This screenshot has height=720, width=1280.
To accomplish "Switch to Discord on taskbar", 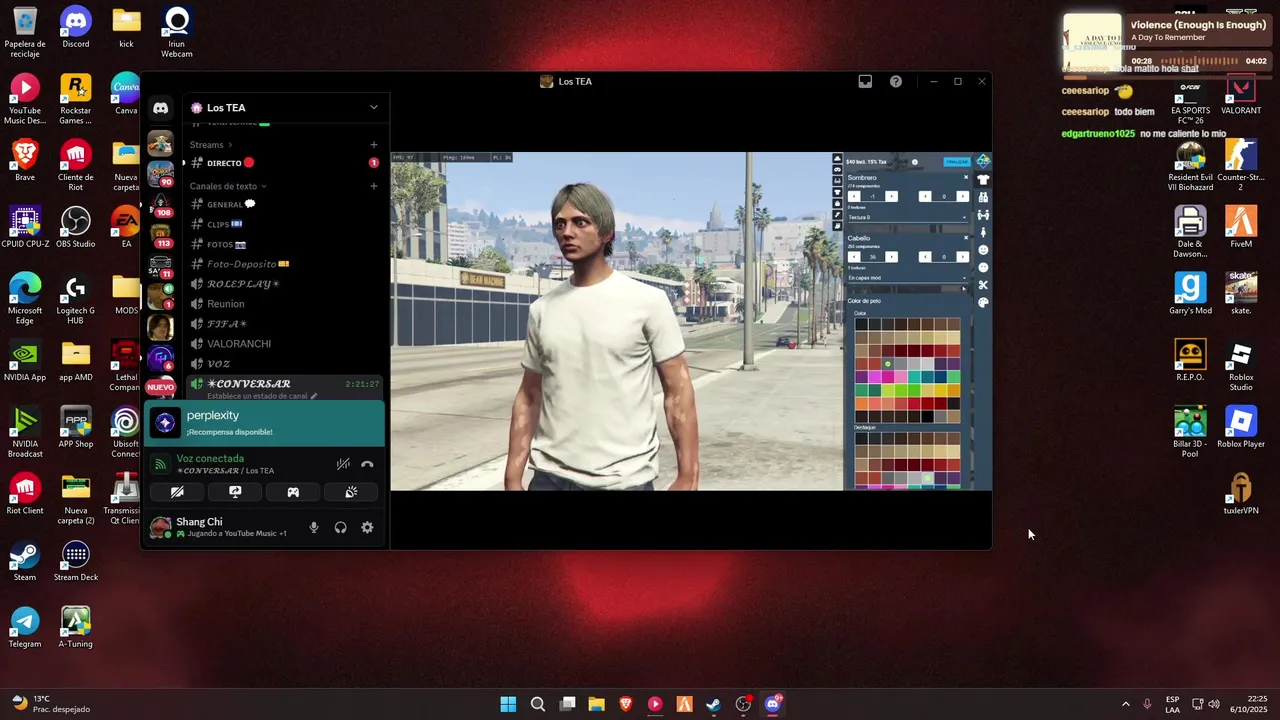I will click(772, 704).
